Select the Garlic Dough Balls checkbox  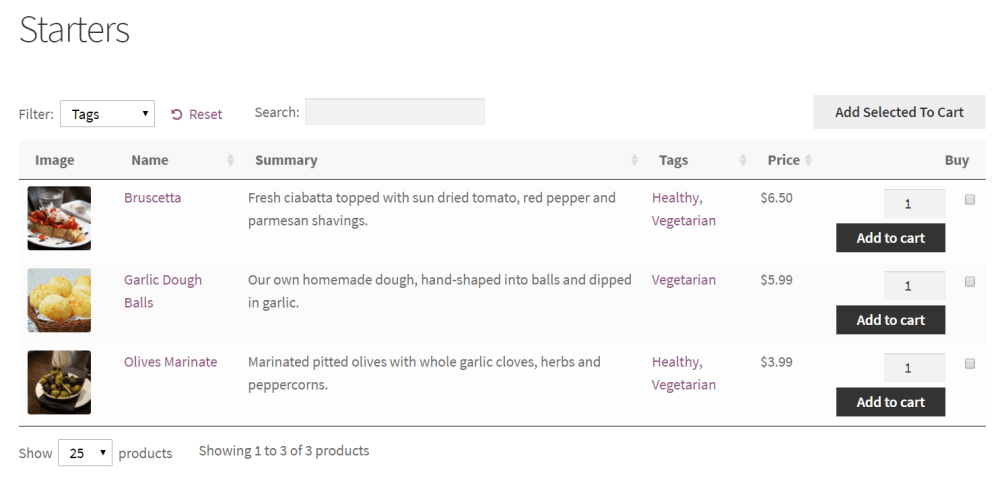coord(969,282)
